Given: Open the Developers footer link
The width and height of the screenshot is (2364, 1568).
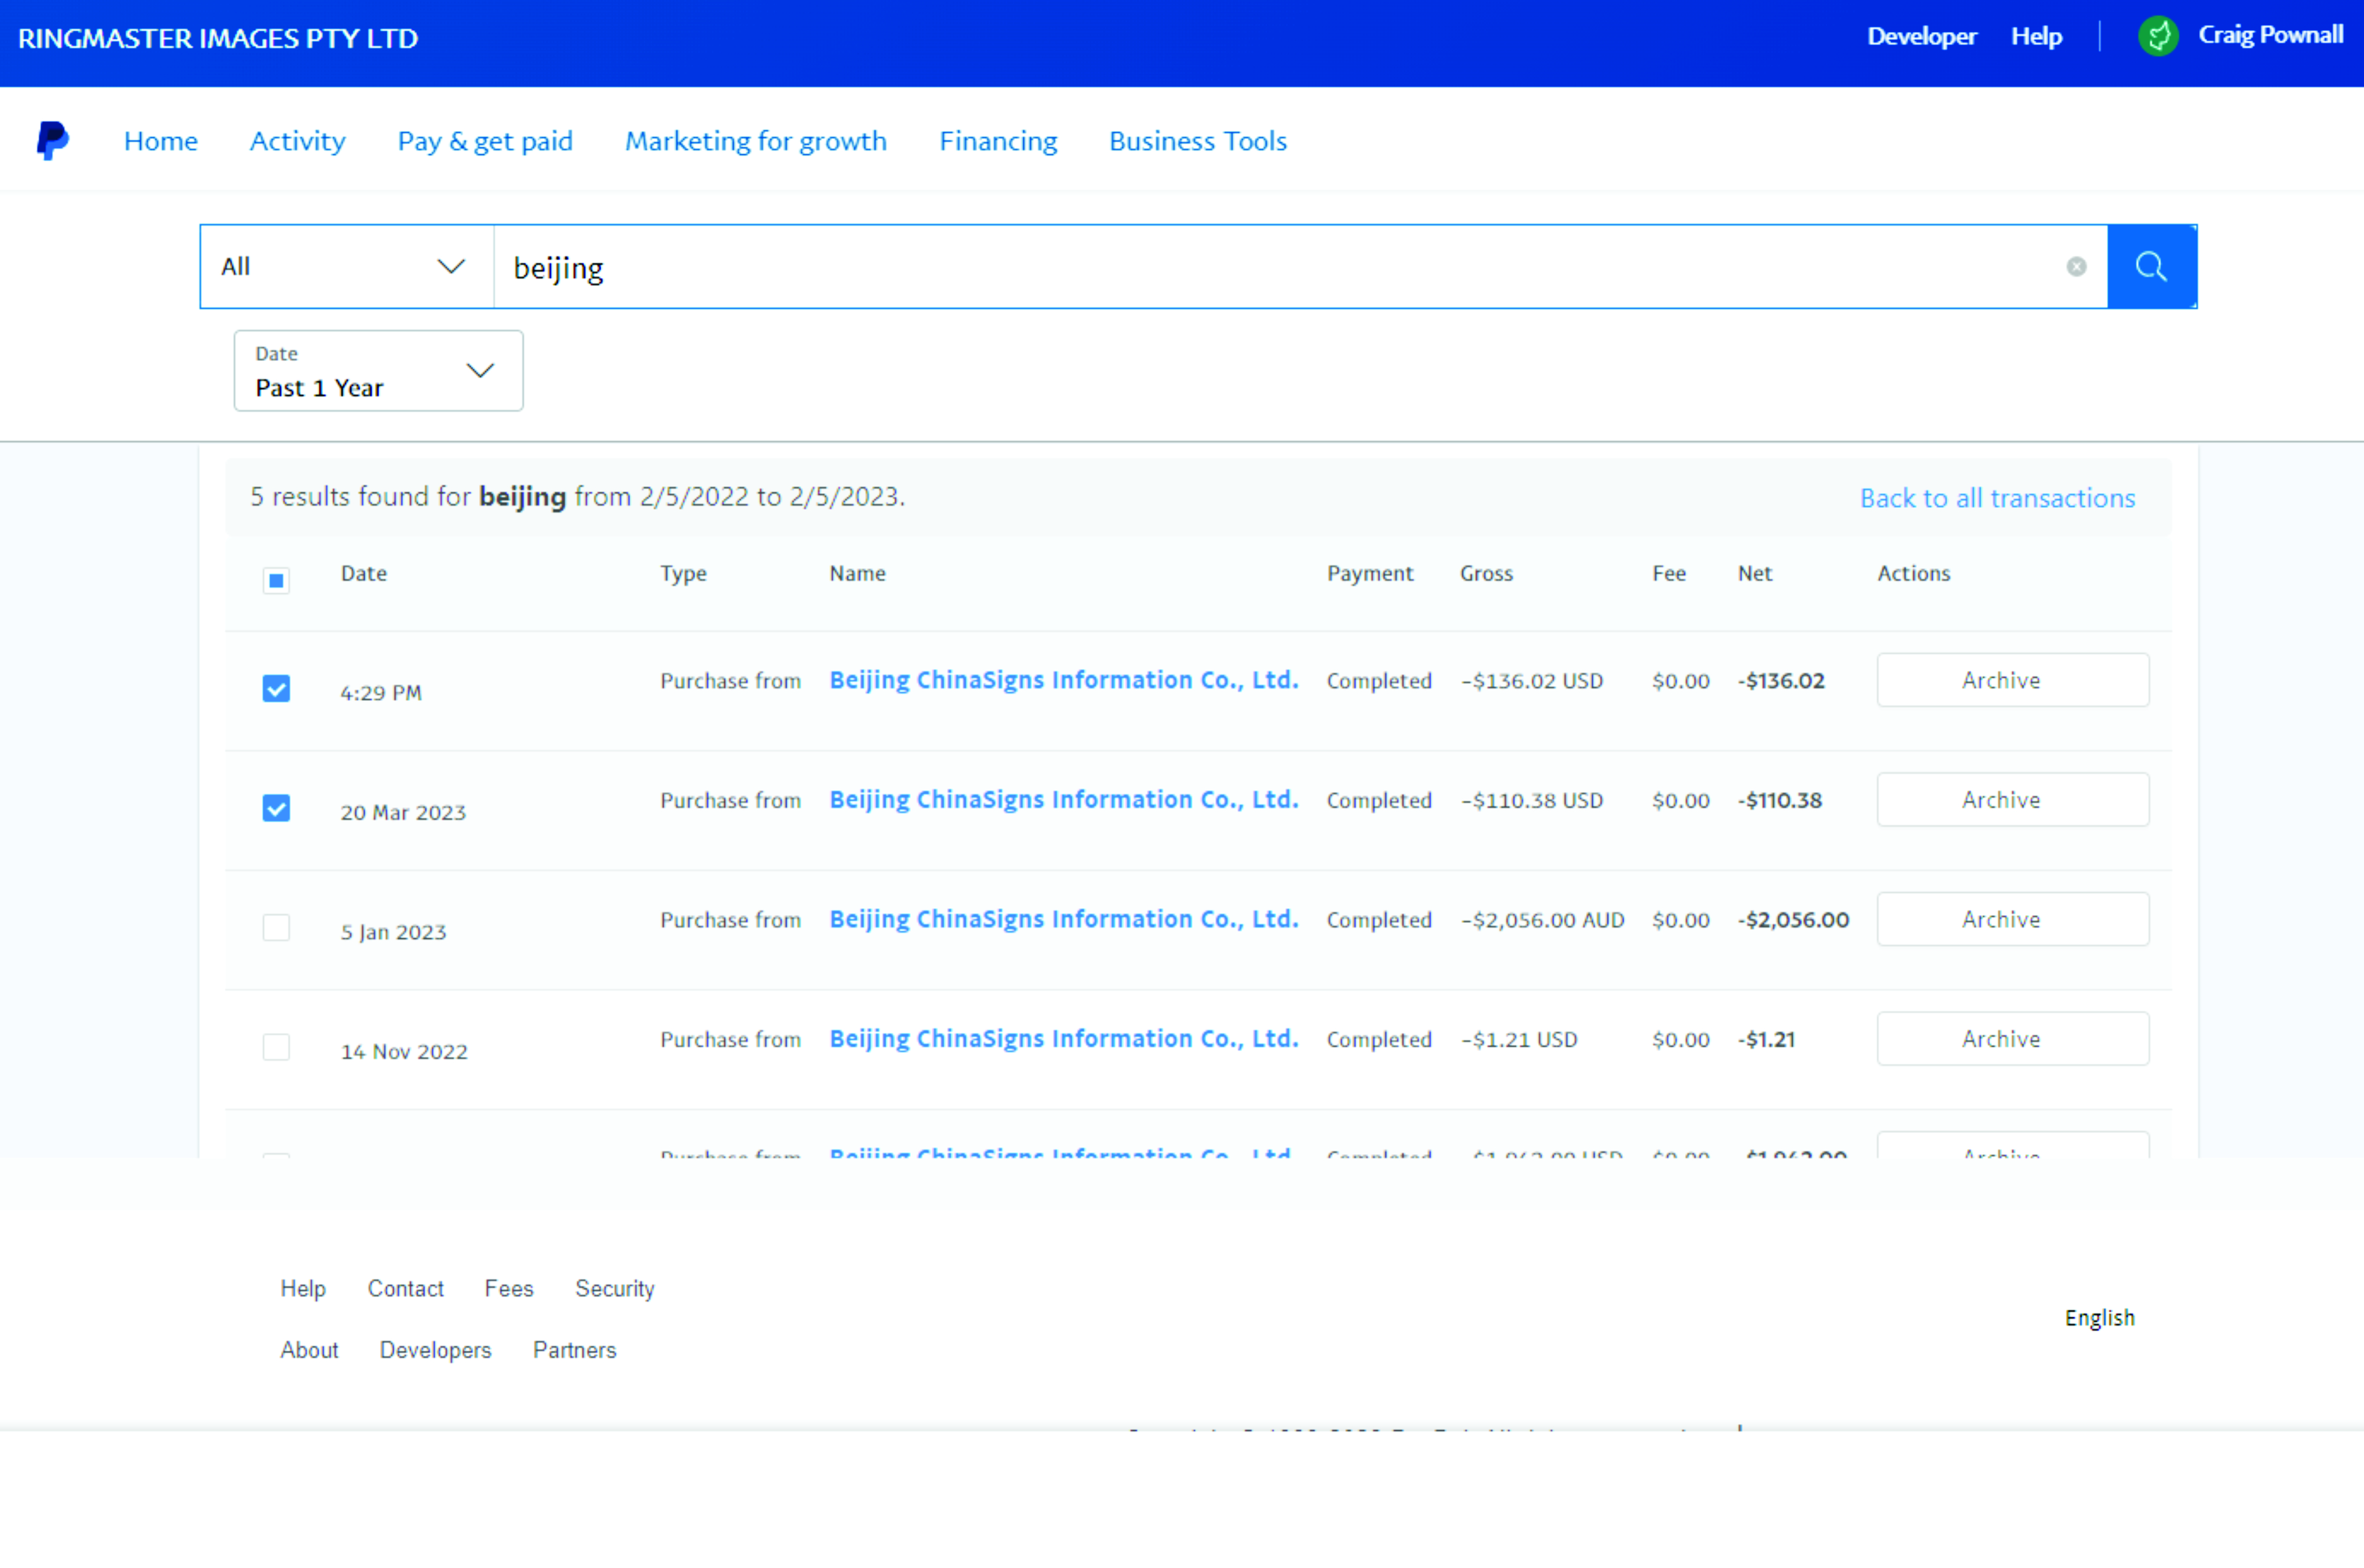Looking at the screenshot, I should (435, 1350).
